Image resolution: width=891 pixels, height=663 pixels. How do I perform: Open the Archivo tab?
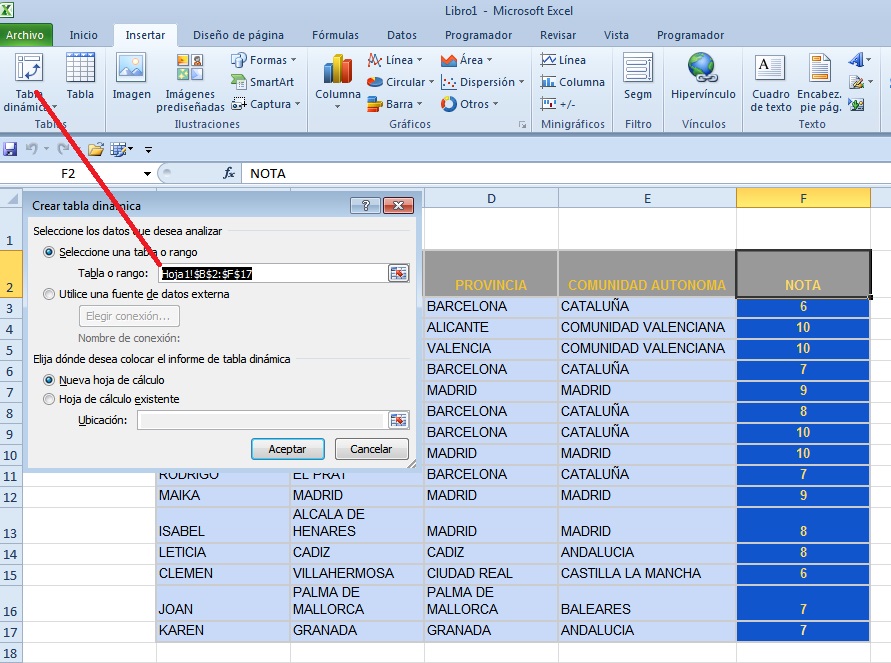point(26,35)
